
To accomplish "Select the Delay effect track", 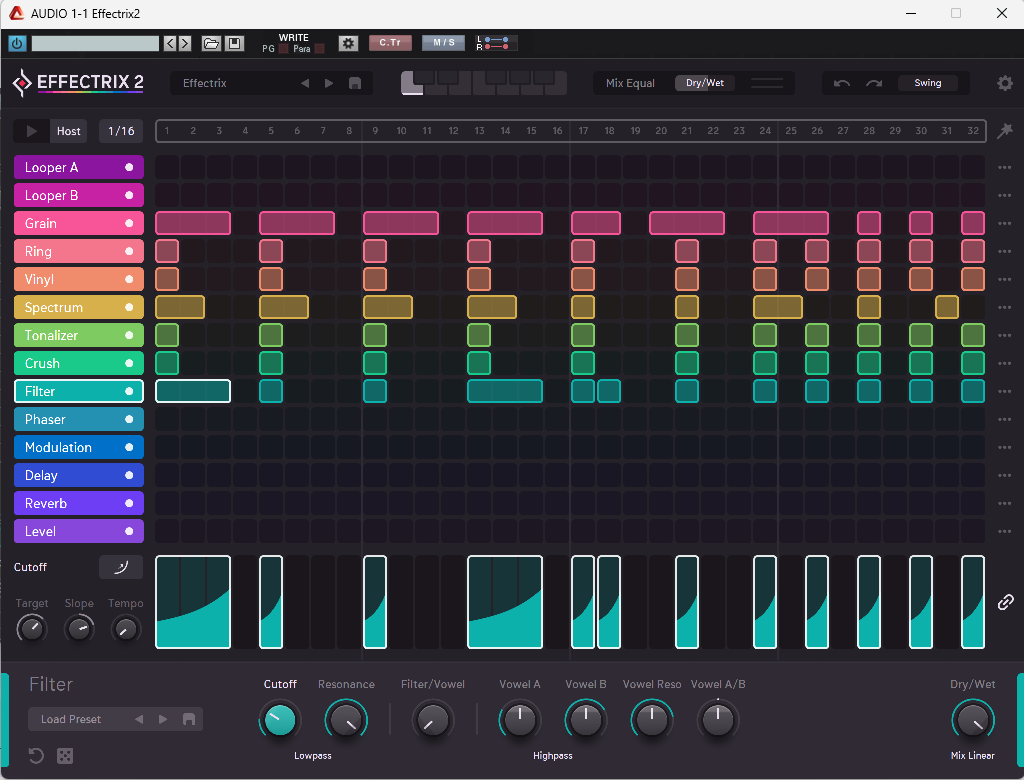I will [79, 476].
